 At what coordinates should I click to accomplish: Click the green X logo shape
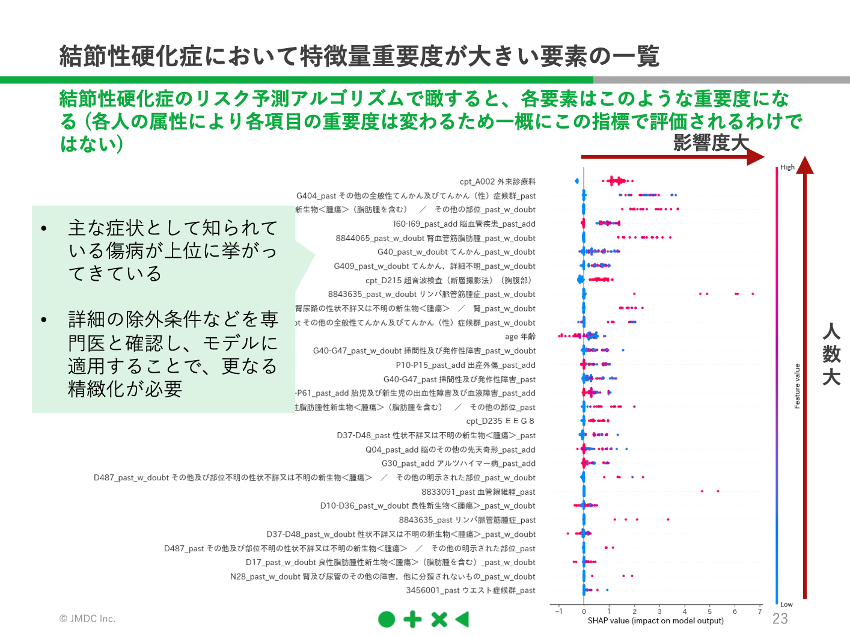439,619
